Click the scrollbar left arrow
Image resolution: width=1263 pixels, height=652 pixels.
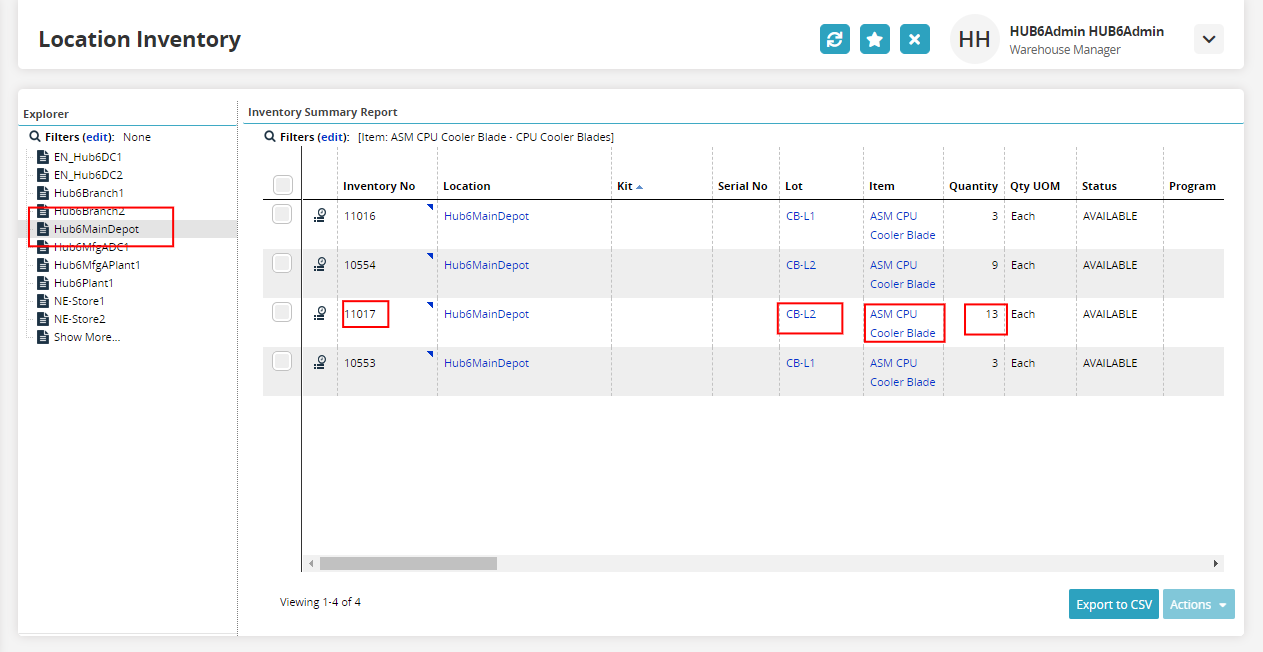[311, 563]
